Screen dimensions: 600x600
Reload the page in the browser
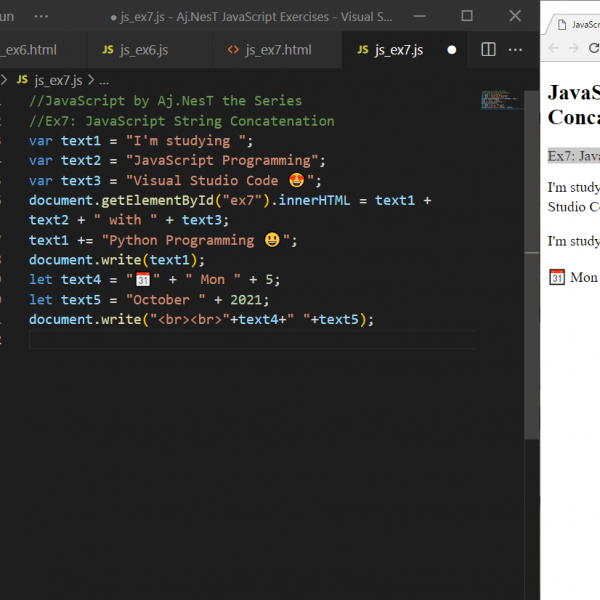click(594, 48)
